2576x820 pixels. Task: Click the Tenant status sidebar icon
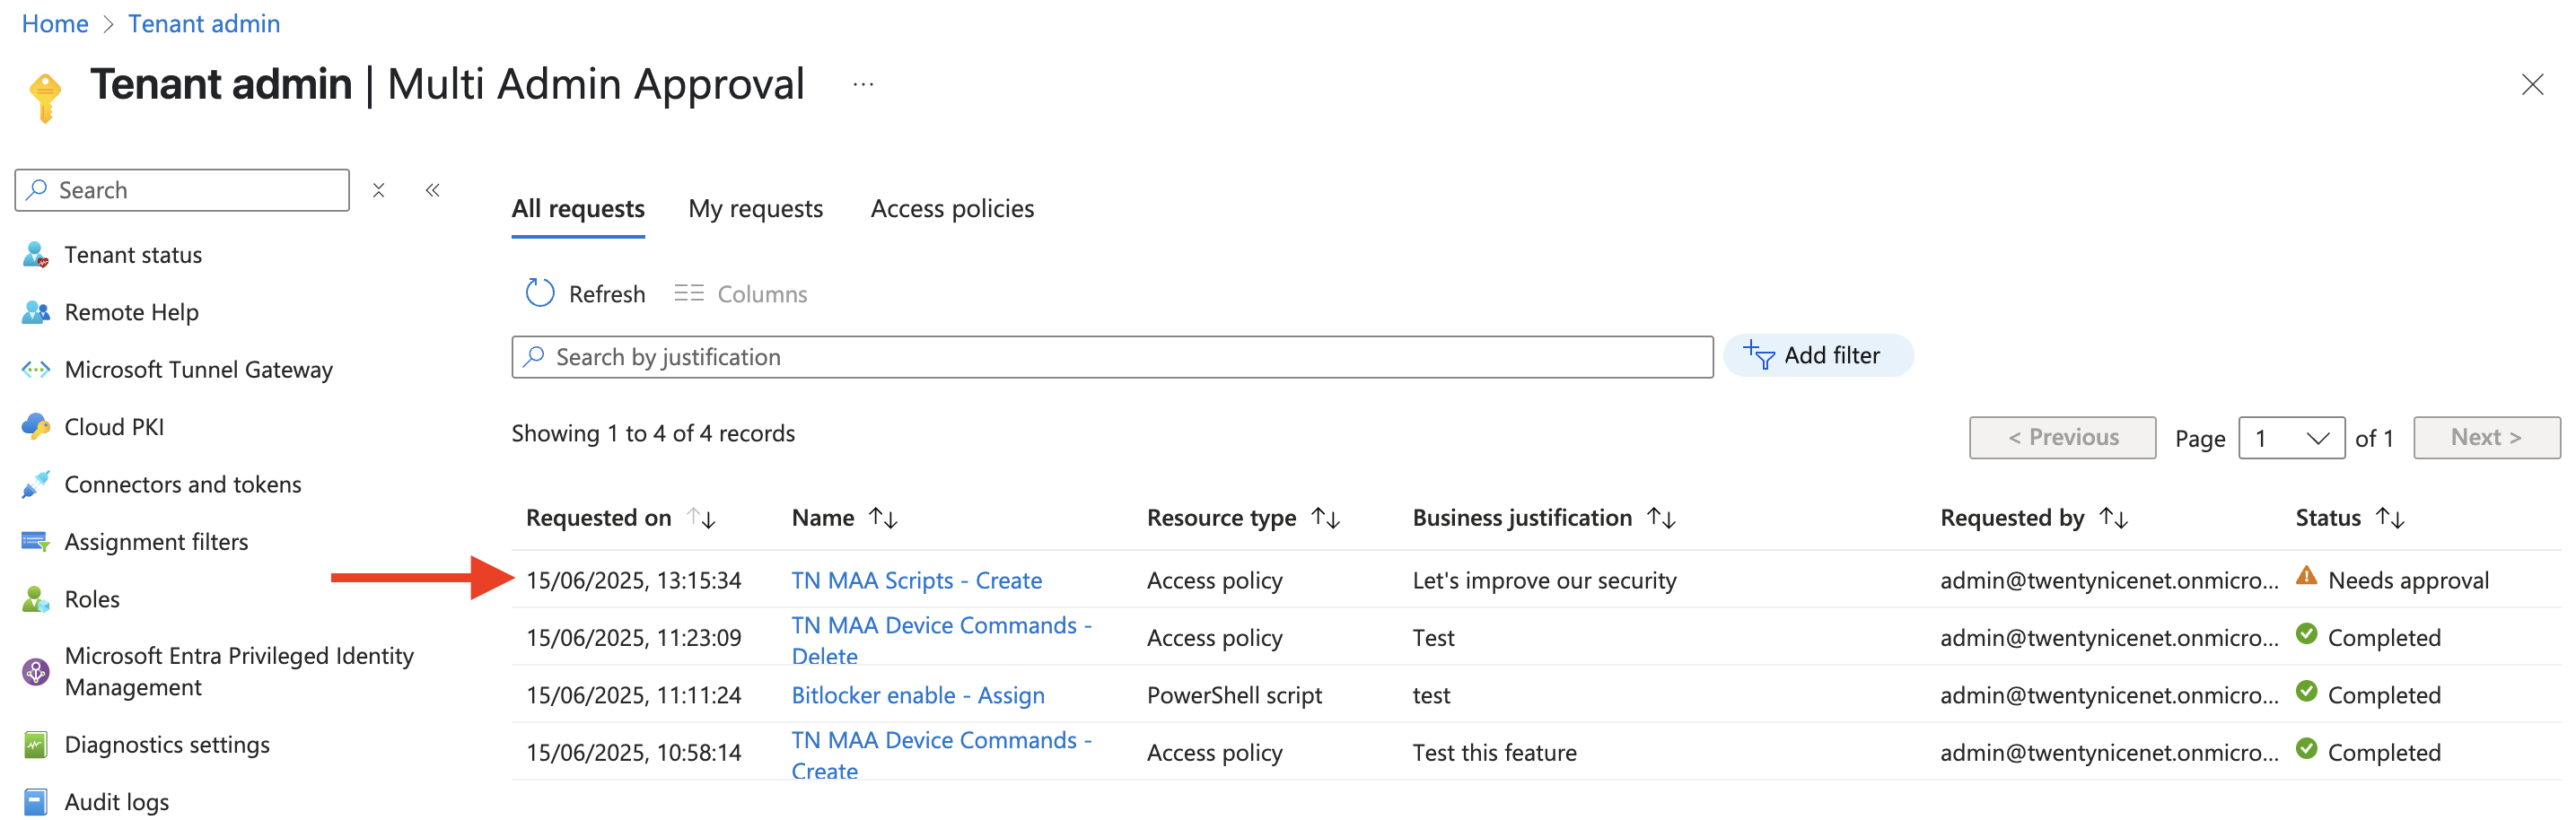35,255
